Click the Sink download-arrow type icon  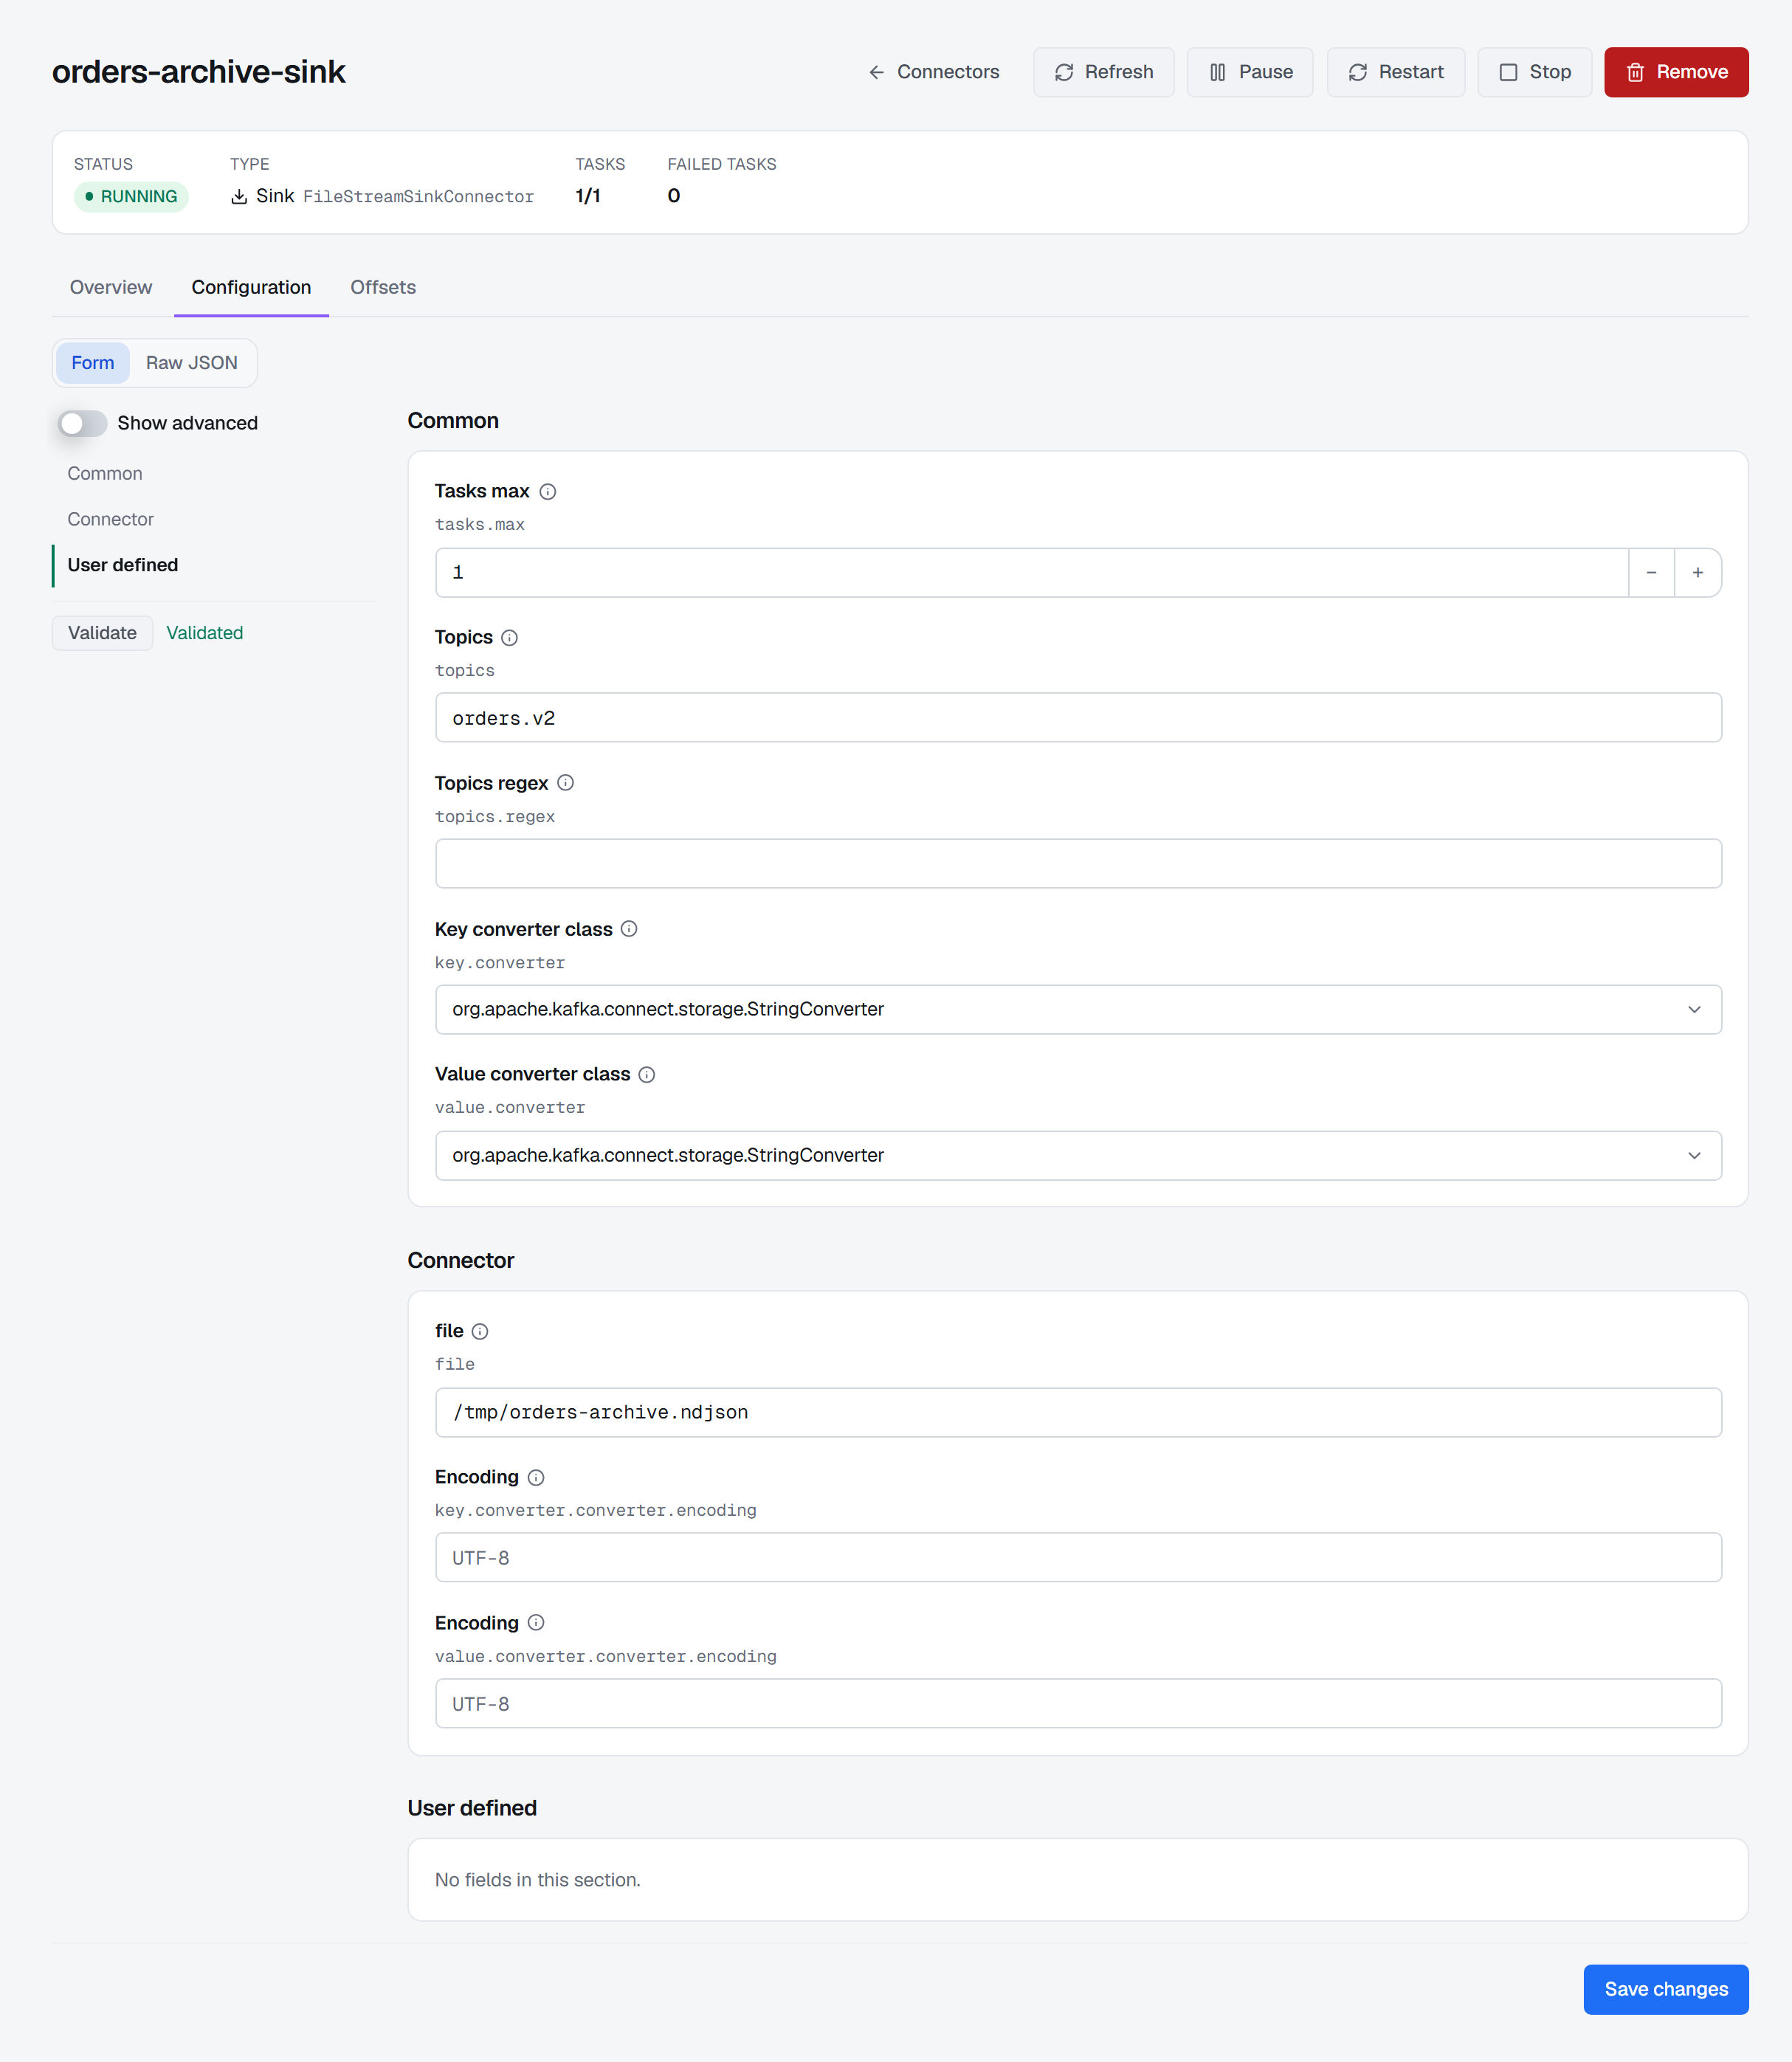tap(239, 196)
